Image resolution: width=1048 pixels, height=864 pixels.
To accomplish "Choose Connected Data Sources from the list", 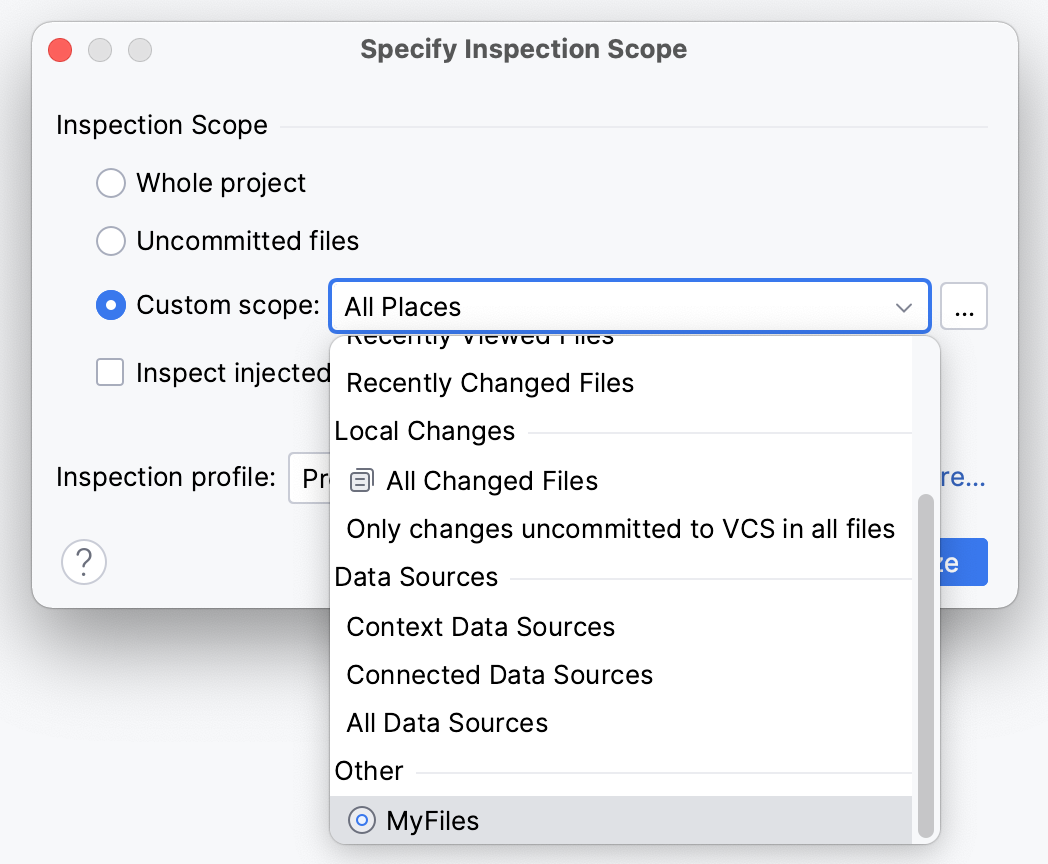I will coord(499,675).
